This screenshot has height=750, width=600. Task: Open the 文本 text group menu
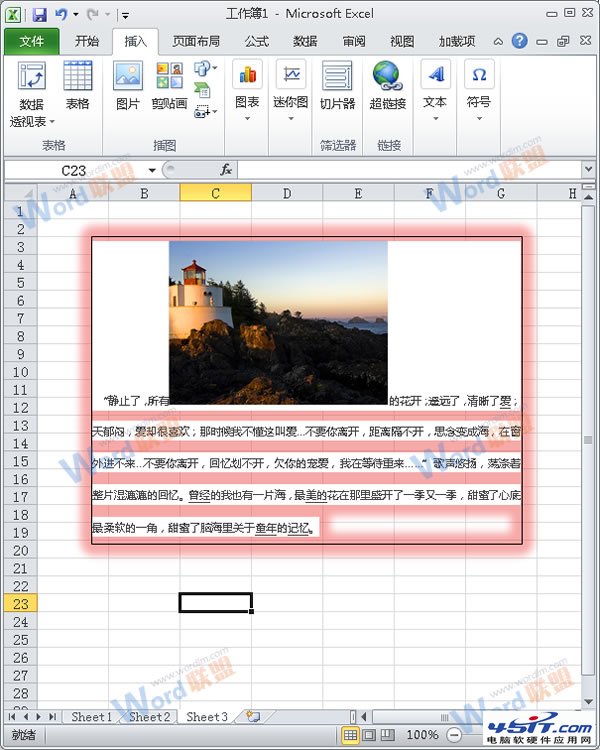click(x=435, y=91)
